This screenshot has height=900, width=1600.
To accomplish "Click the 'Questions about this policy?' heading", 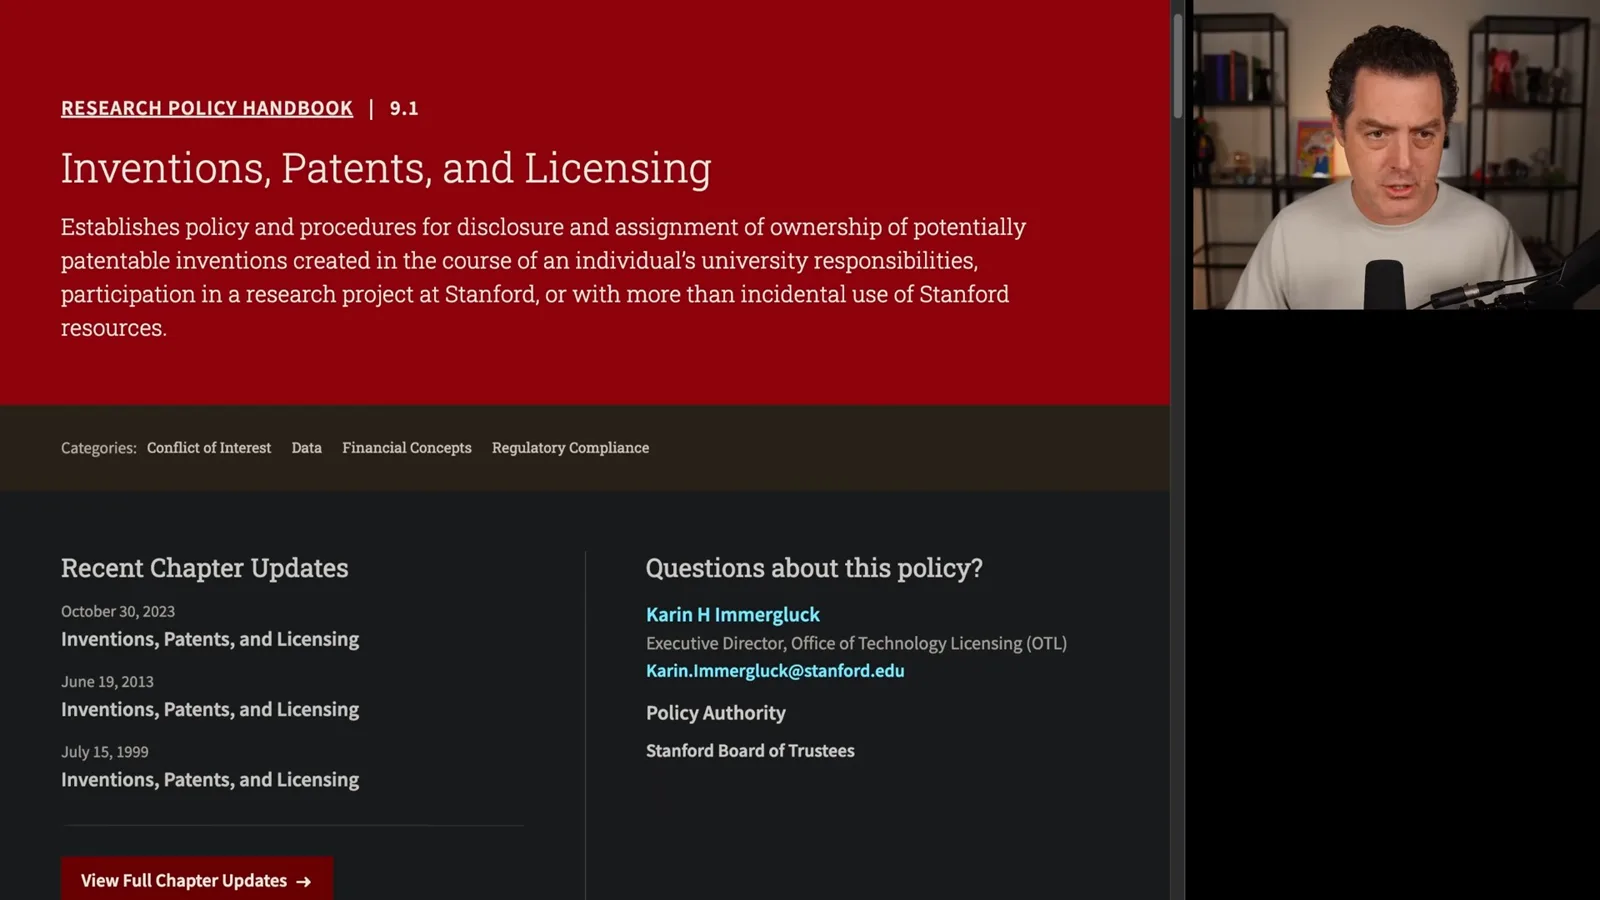I will pyautogui.click(x=814, y=568).
